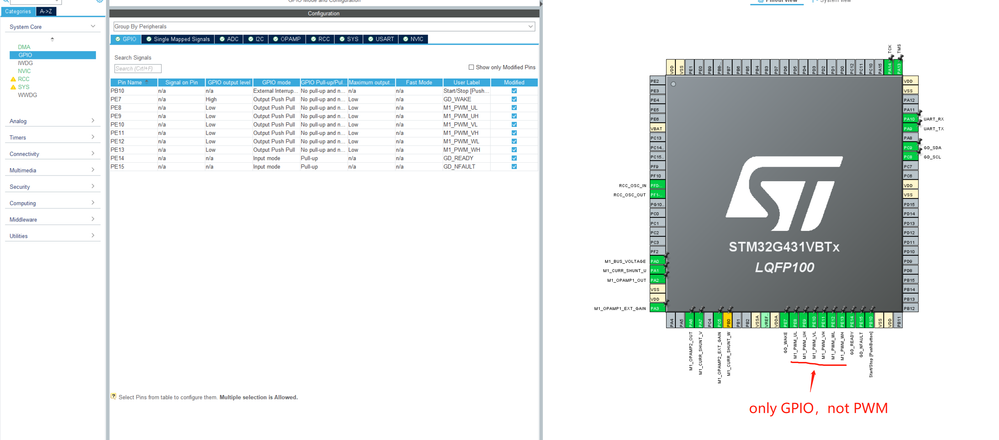
Task: Expand the Utilities category
Action: [x=93, y=236]
